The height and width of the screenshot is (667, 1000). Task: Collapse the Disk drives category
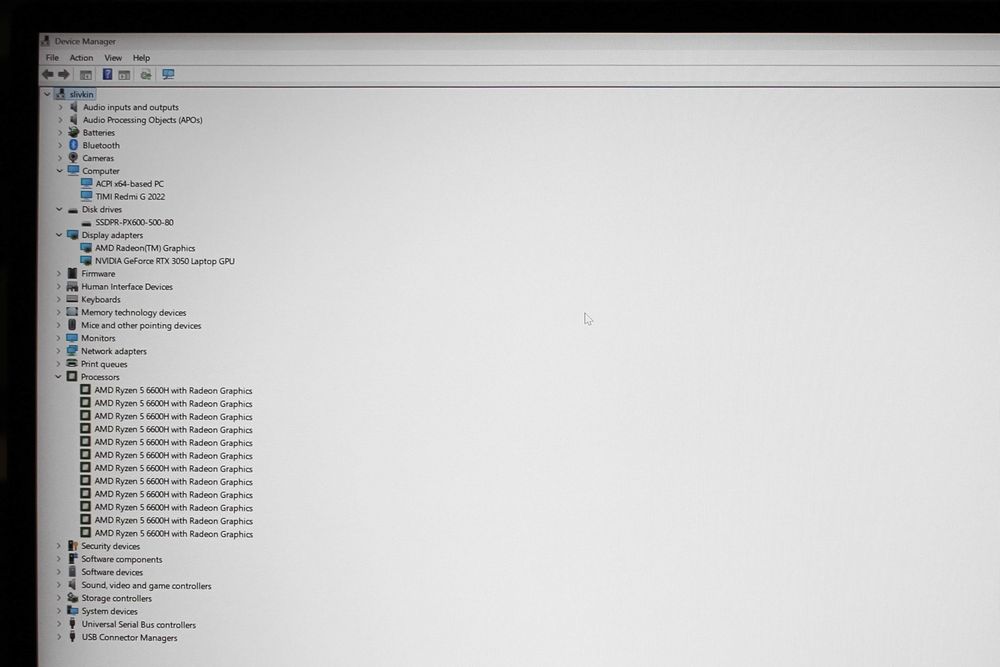(59, 209)
